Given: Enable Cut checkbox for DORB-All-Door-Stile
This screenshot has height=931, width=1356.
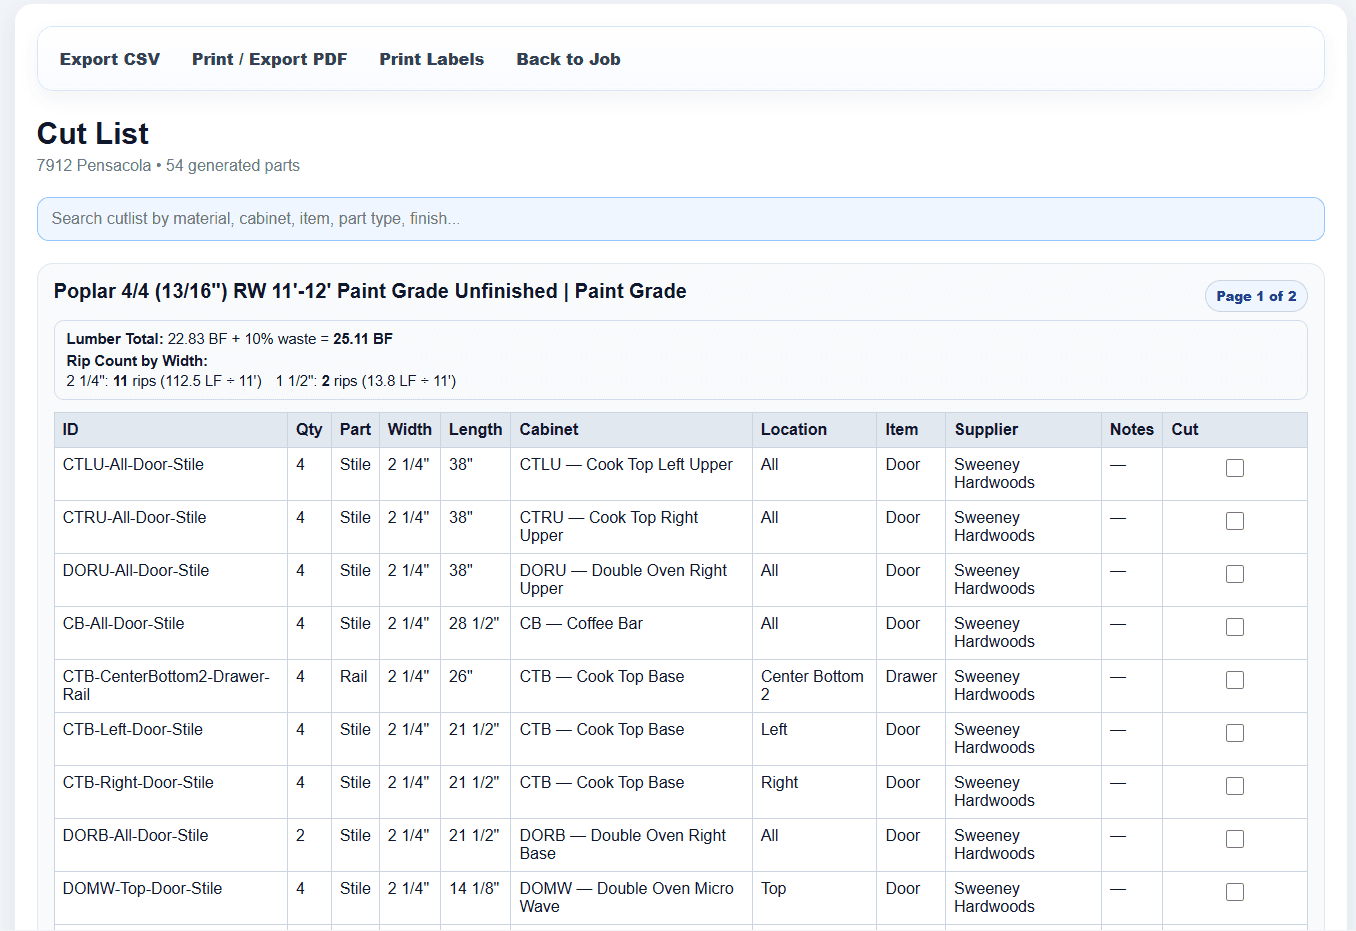Looking at the screenshot, I should (1235, 839).
